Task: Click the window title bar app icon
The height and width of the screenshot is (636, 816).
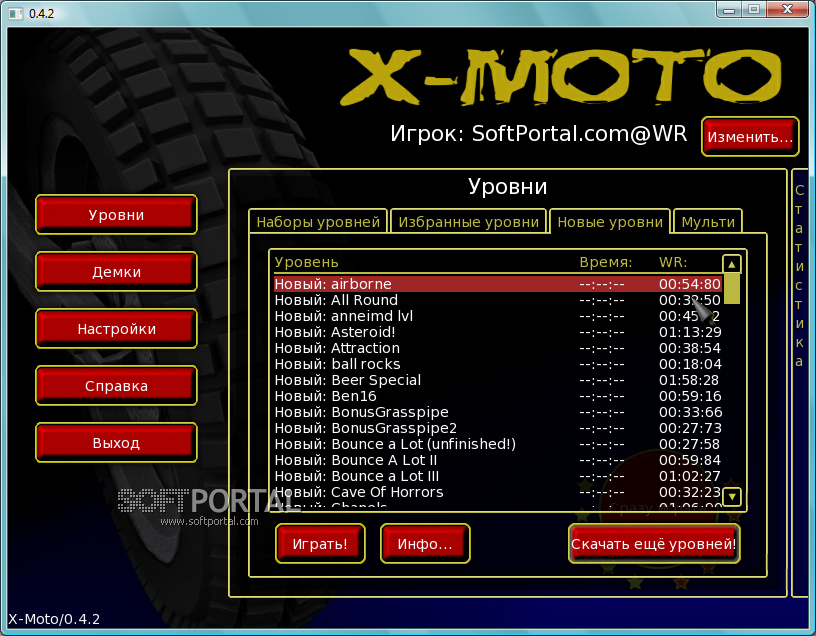Action: tap(16, 13)
